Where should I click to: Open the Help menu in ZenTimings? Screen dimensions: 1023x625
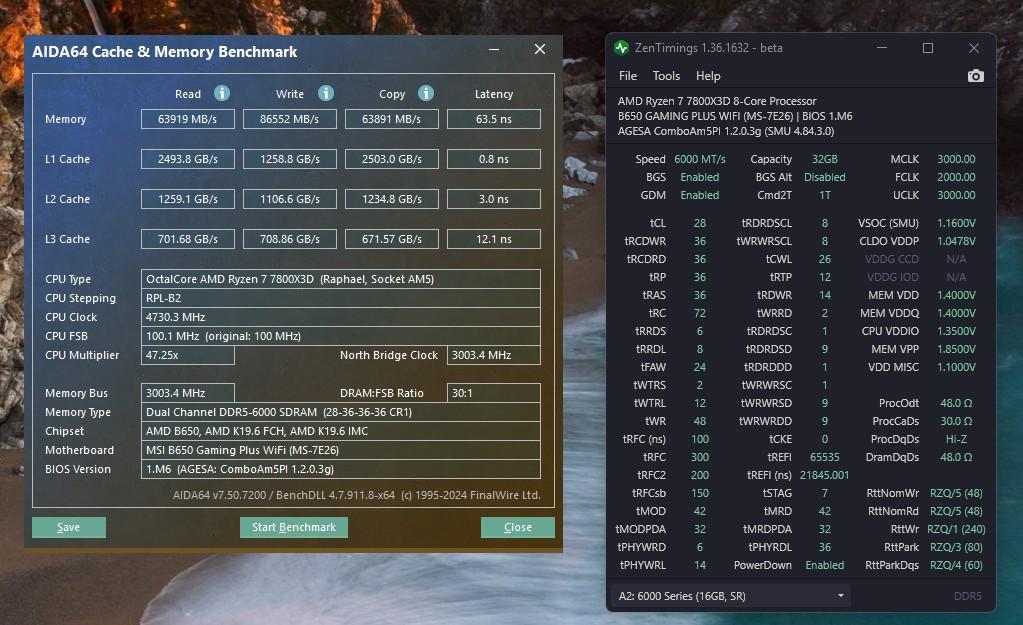[x=708, y=76]
